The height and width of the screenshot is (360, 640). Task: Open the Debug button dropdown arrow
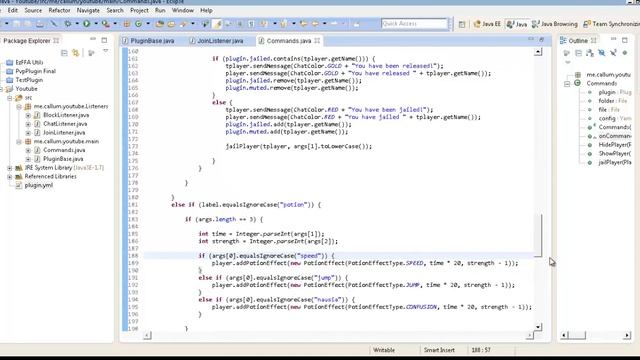[77, 24]
